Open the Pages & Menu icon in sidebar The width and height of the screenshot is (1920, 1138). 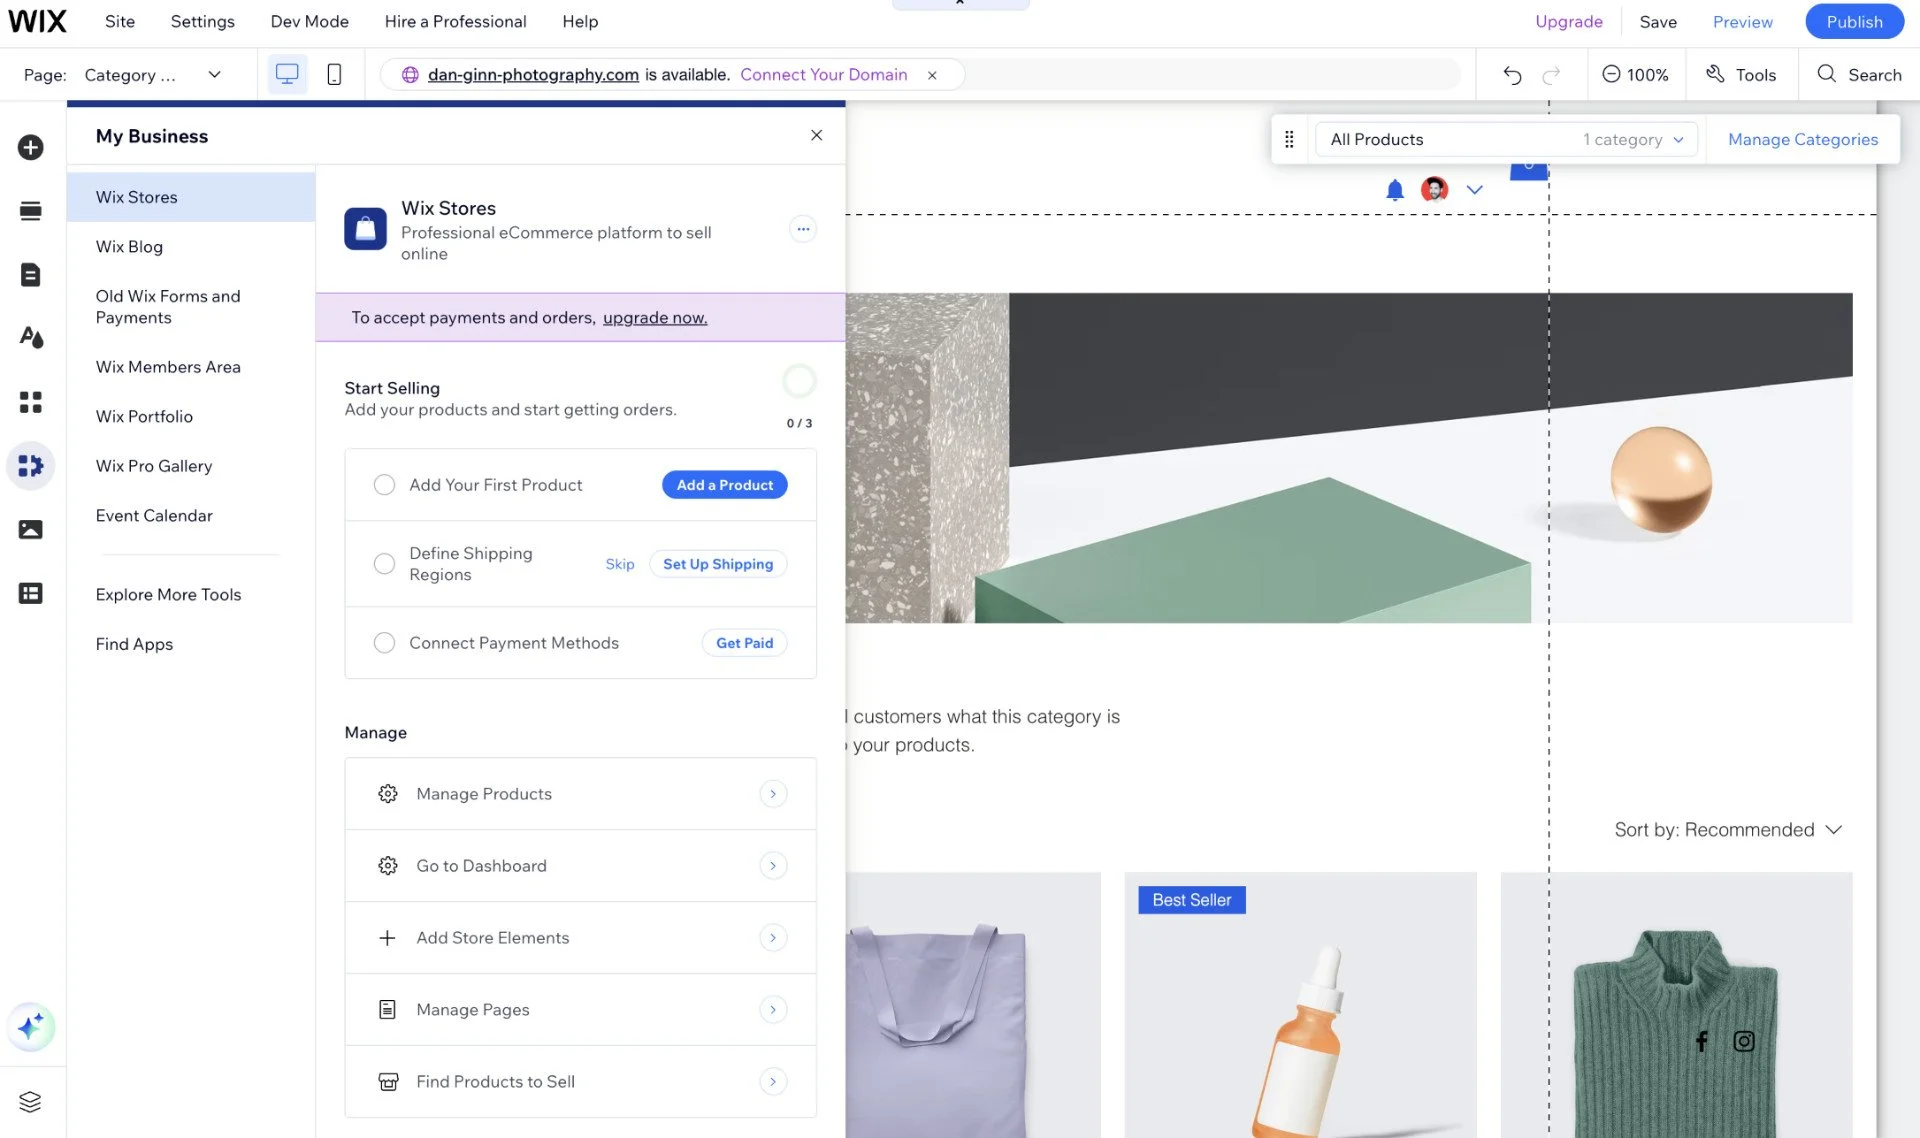coord(31,275)
